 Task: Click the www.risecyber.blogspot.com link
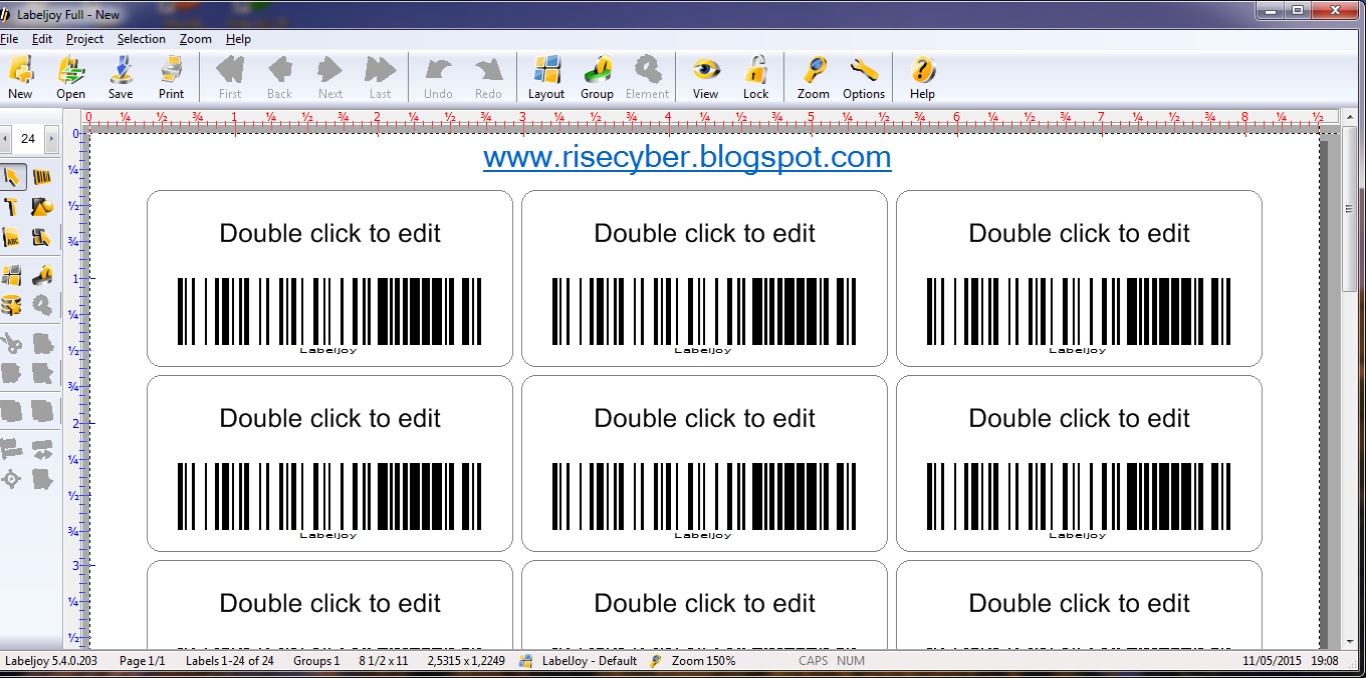(687, 157)
